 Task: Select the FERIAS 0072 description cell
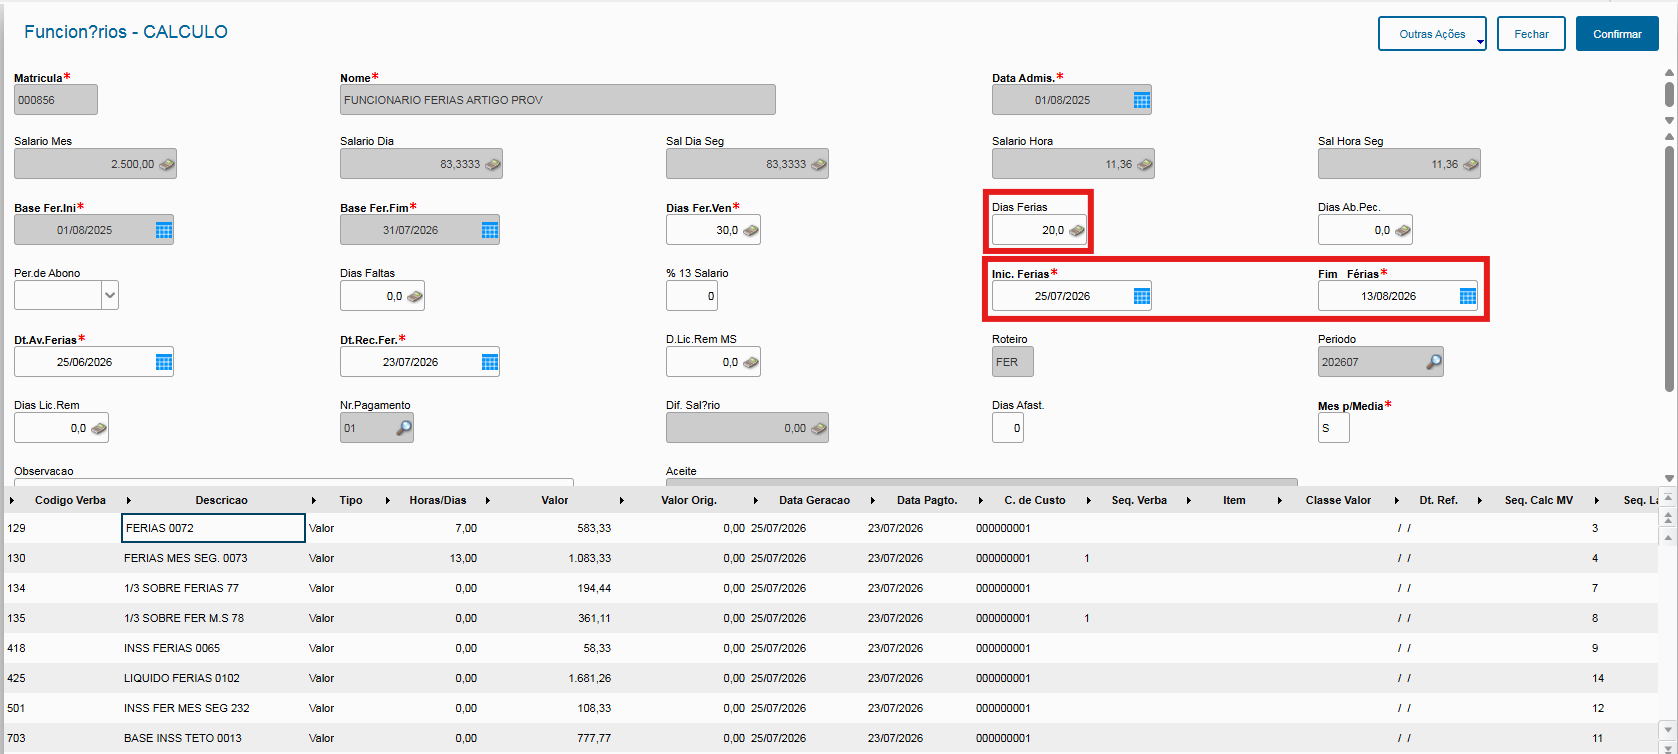pyautogui.click(x=213, y=528)
